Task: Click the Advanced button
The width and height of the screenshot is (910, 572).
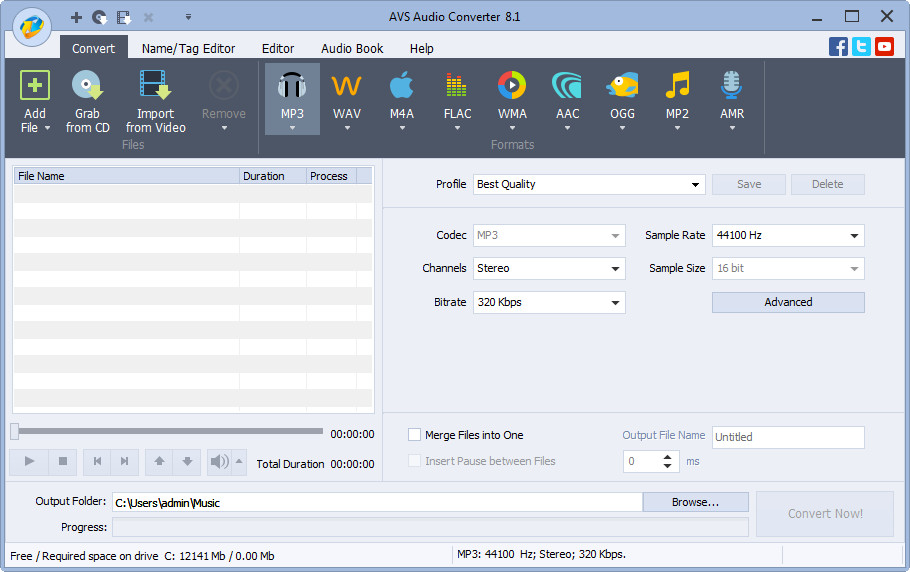Action: pos(788,302)
